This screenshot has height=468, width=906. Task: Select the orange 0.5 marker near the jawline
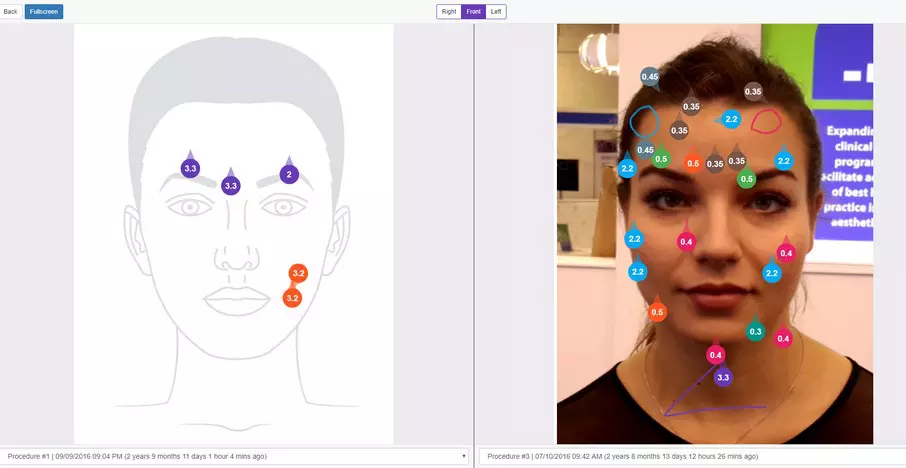[657, 313]
